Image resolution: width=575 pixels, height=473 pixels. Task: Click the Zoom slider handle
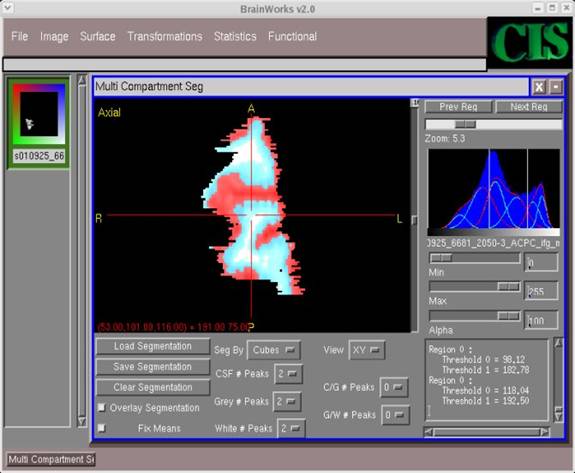tap(465, 124)
